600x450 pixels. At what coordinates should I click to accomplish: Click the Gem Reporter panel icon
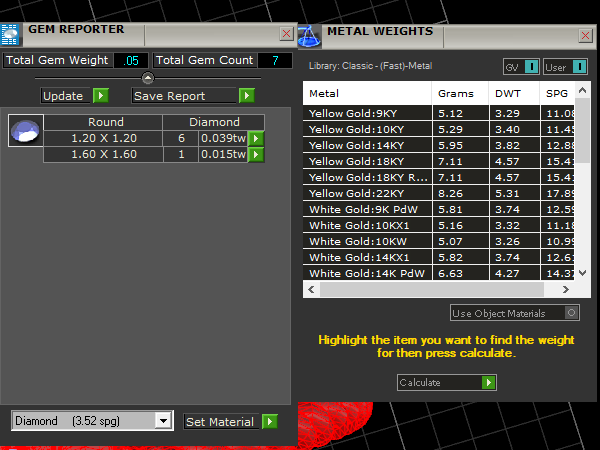[x=11, y=34]
